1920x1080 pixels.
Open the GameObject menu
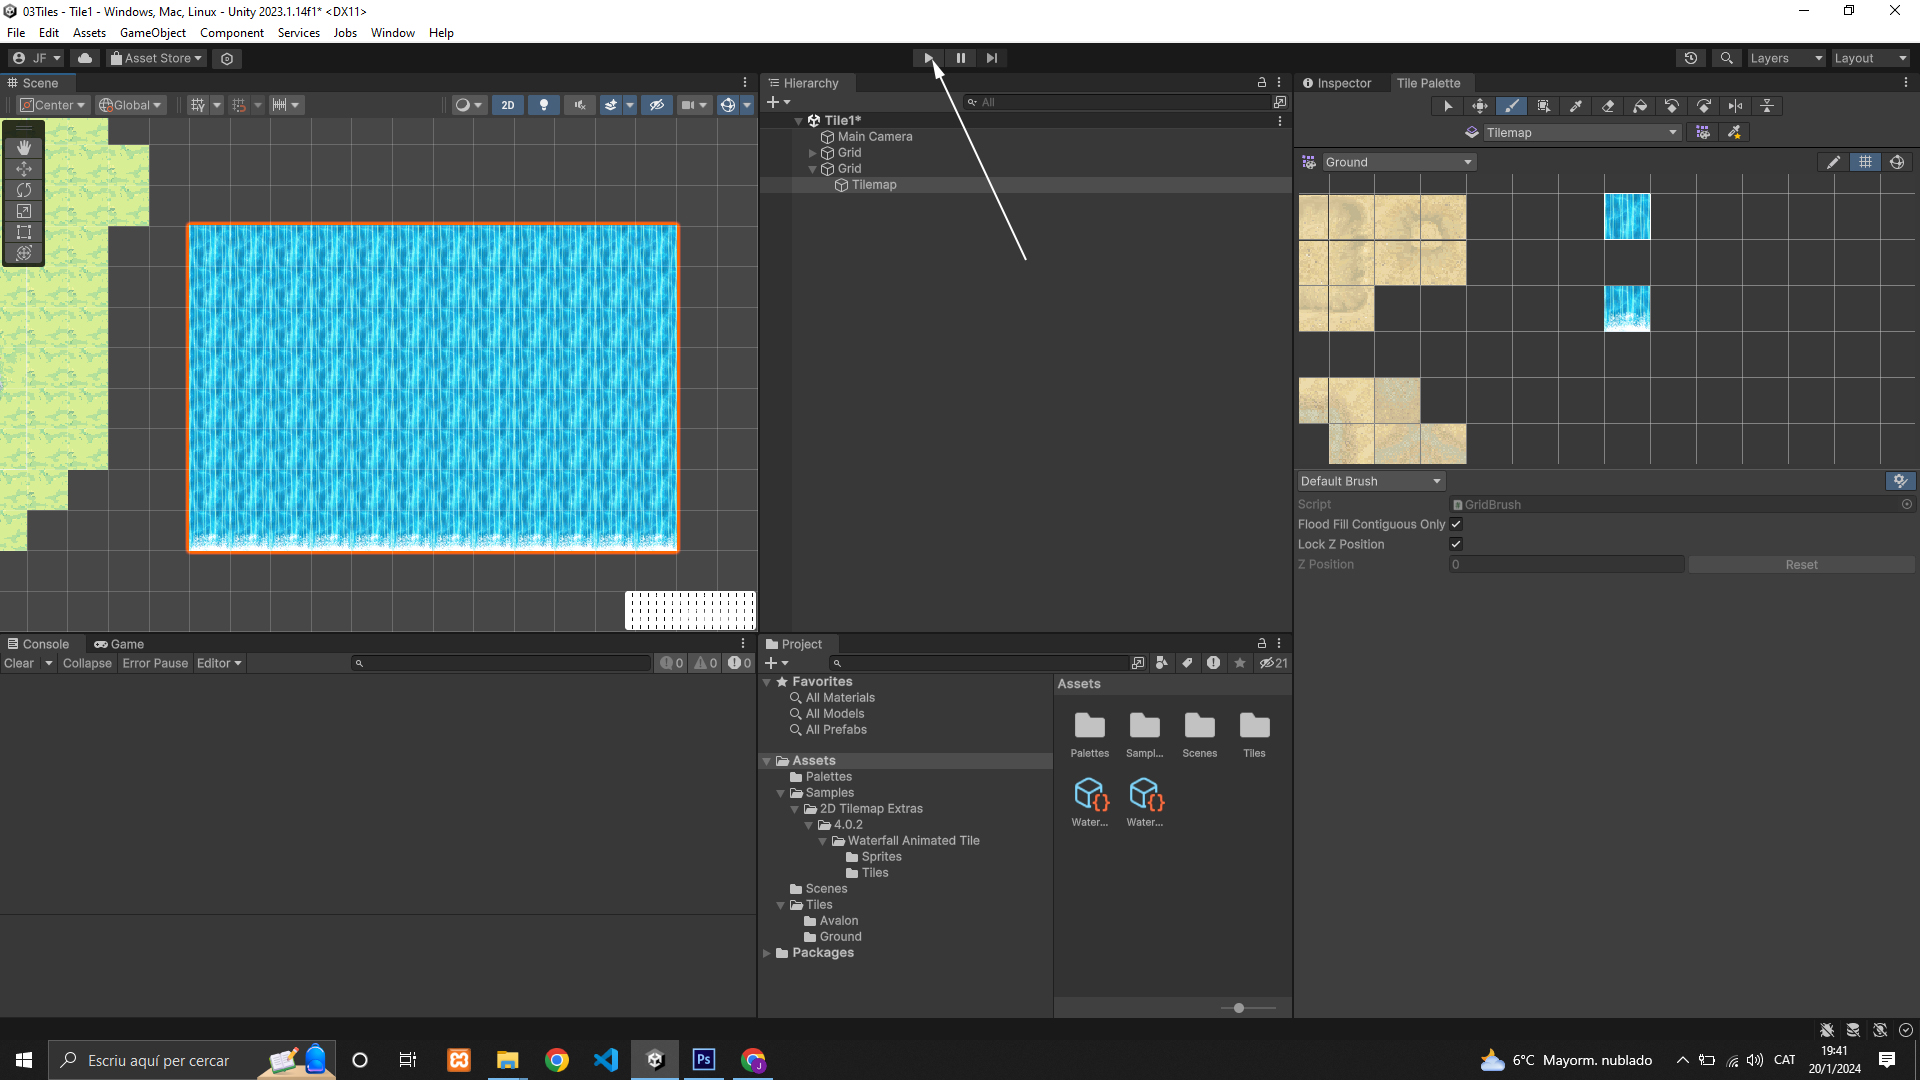152,33
